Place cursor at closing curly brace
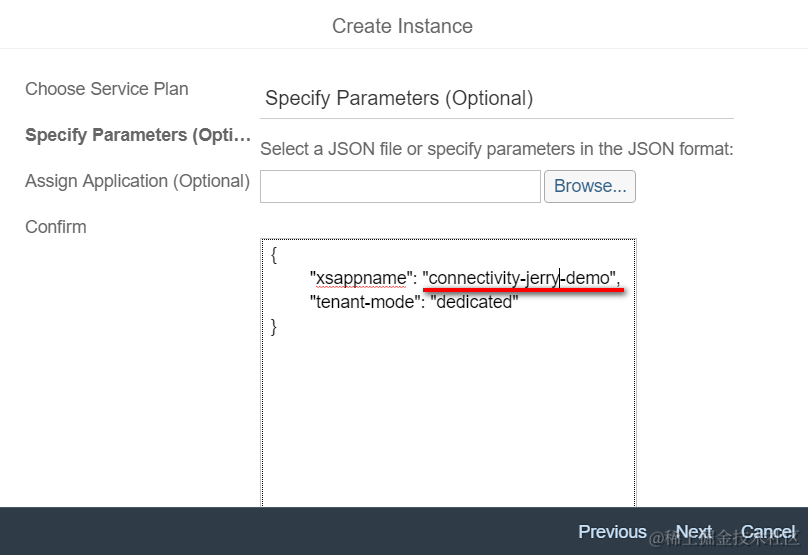808x555 pixels. coord(274,326)
